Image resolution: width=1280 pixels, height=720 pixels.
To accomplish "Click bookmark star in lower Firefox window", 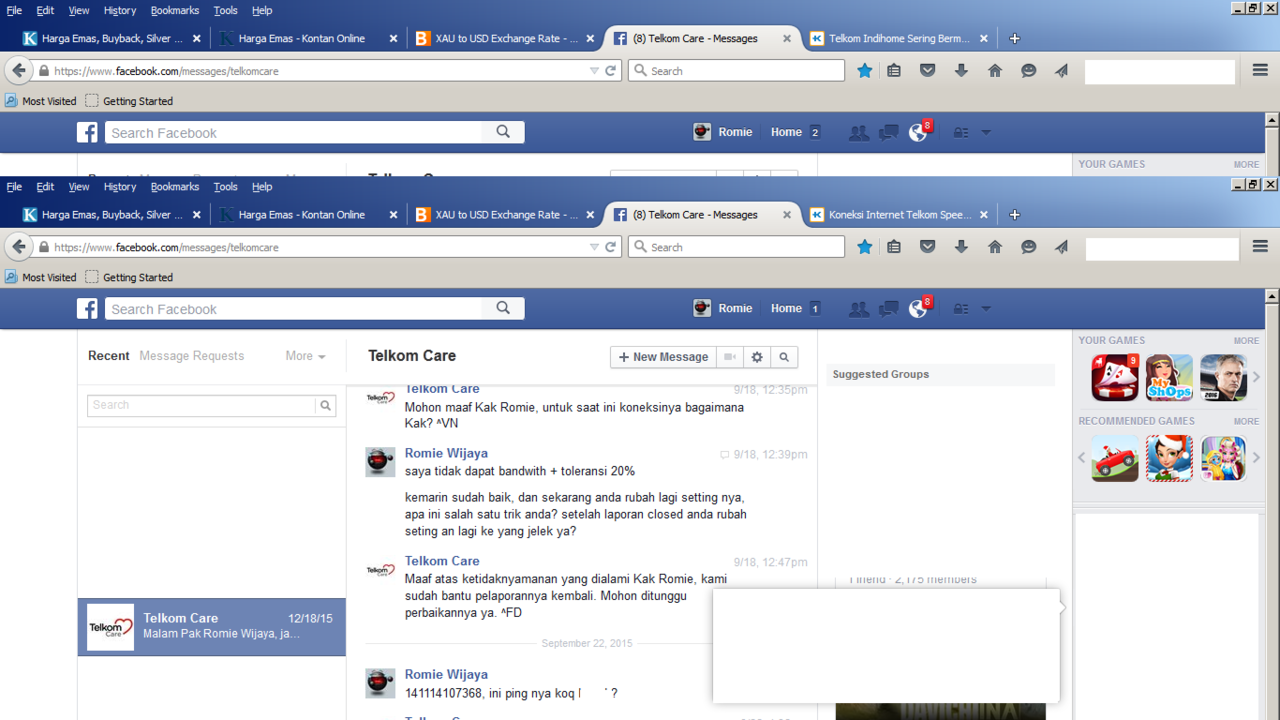I will tap(865, 247).
